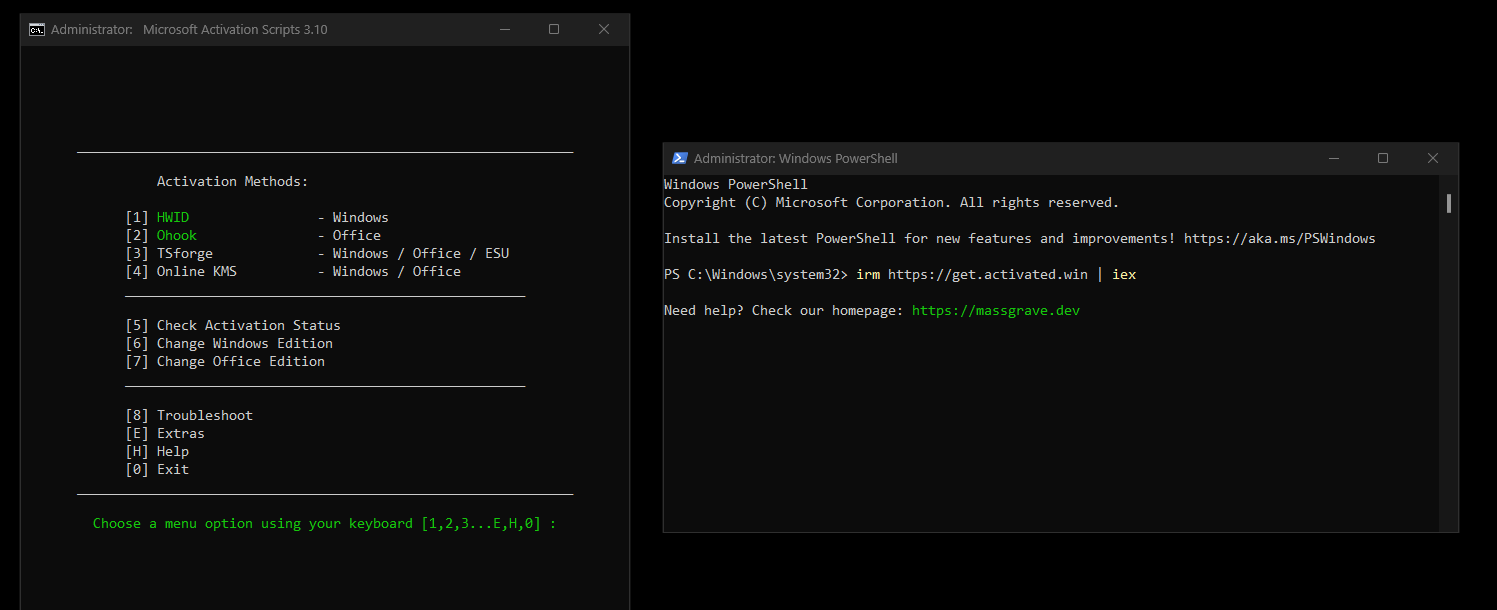
Task: Click the Administrator PowerShell title bar icon
Action: [680, 158]
